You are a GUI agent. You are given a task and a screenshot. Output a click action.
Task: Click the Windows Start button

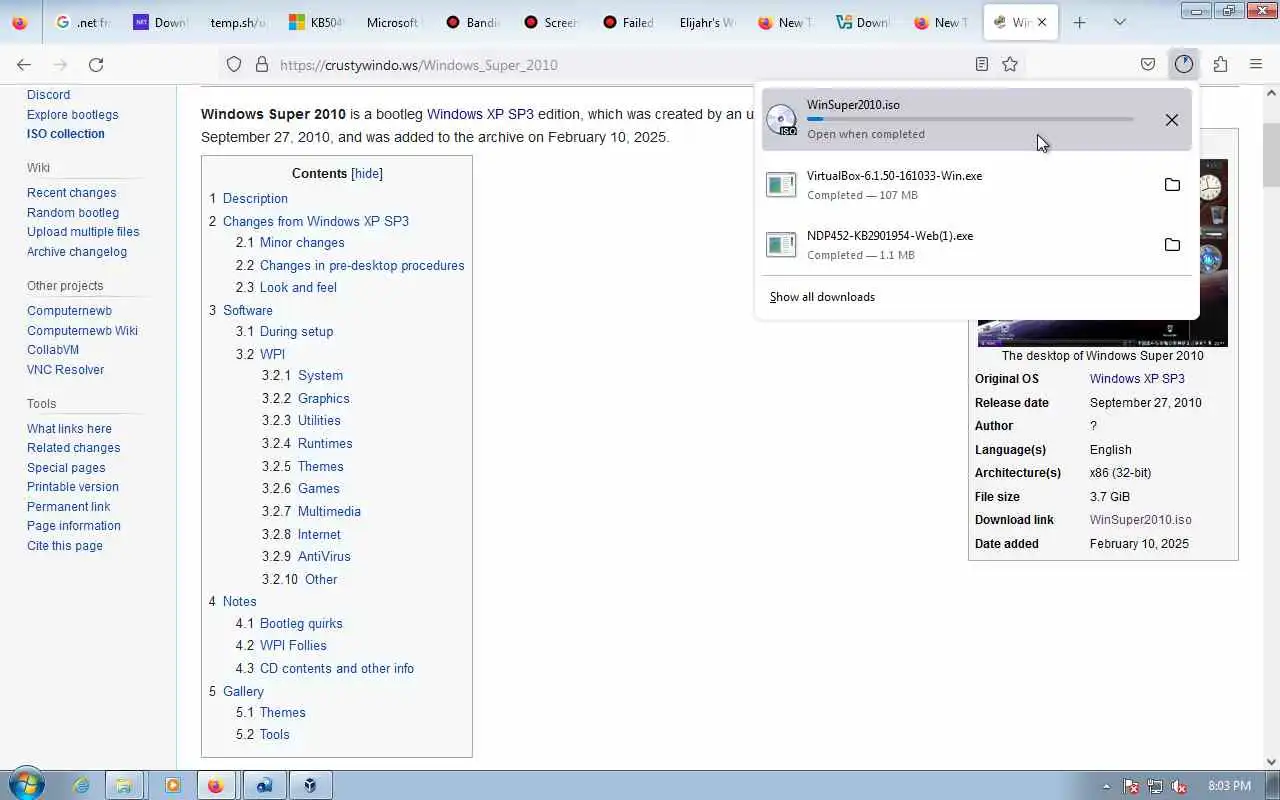pyautogui.click(x=24, y=785)
